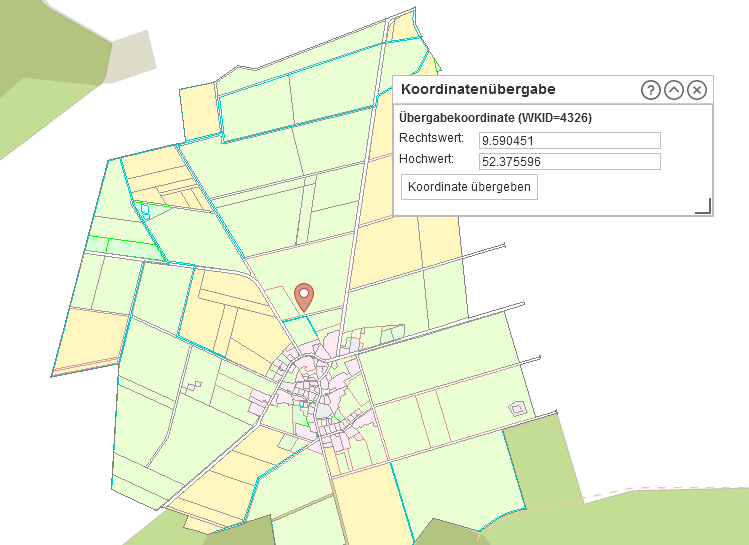749x545 pixels.
Task: Collapse the Koordinatenübergabe panel
Action: [674, 90]
